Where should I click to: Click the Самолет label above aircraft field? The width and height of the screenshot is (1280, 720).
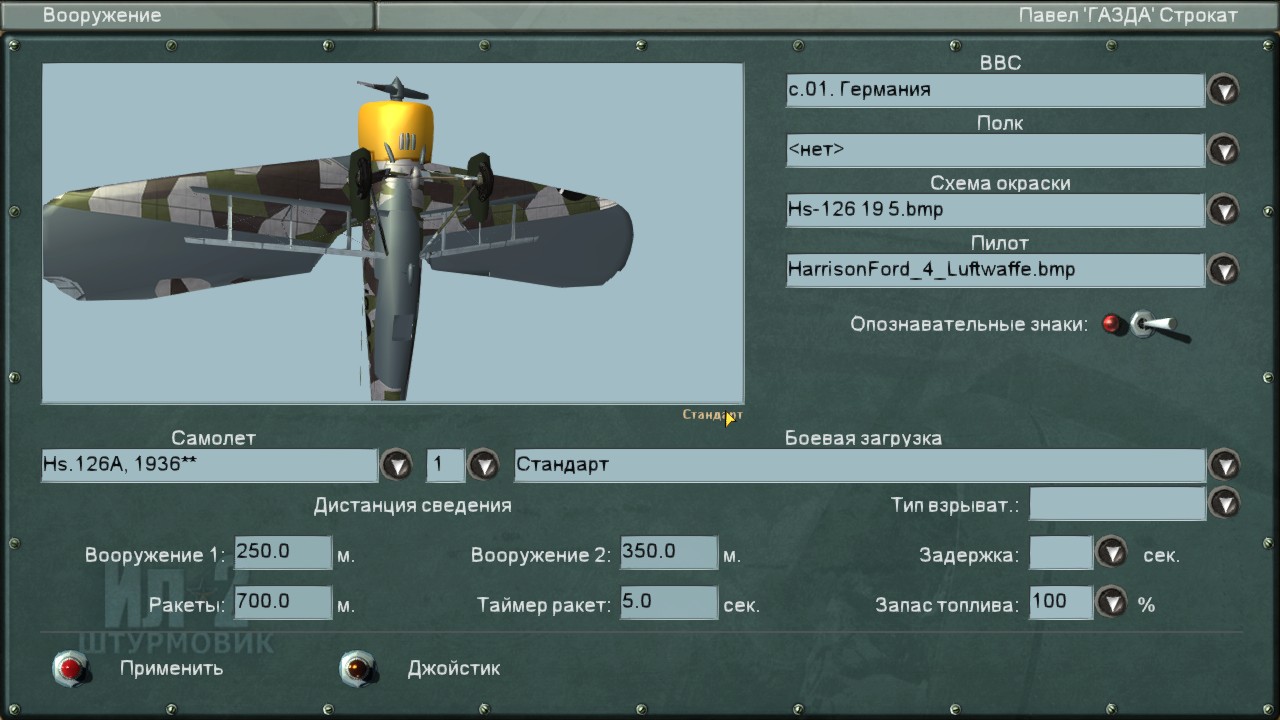coord(214,438)
